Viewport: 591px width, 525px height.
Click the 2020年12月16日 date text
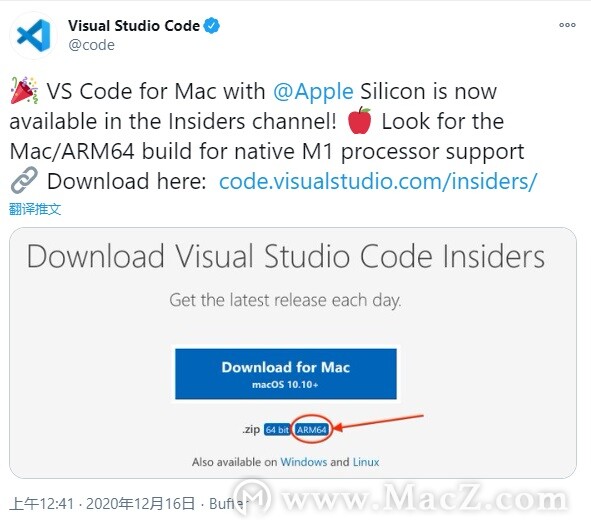click(140, 504)
